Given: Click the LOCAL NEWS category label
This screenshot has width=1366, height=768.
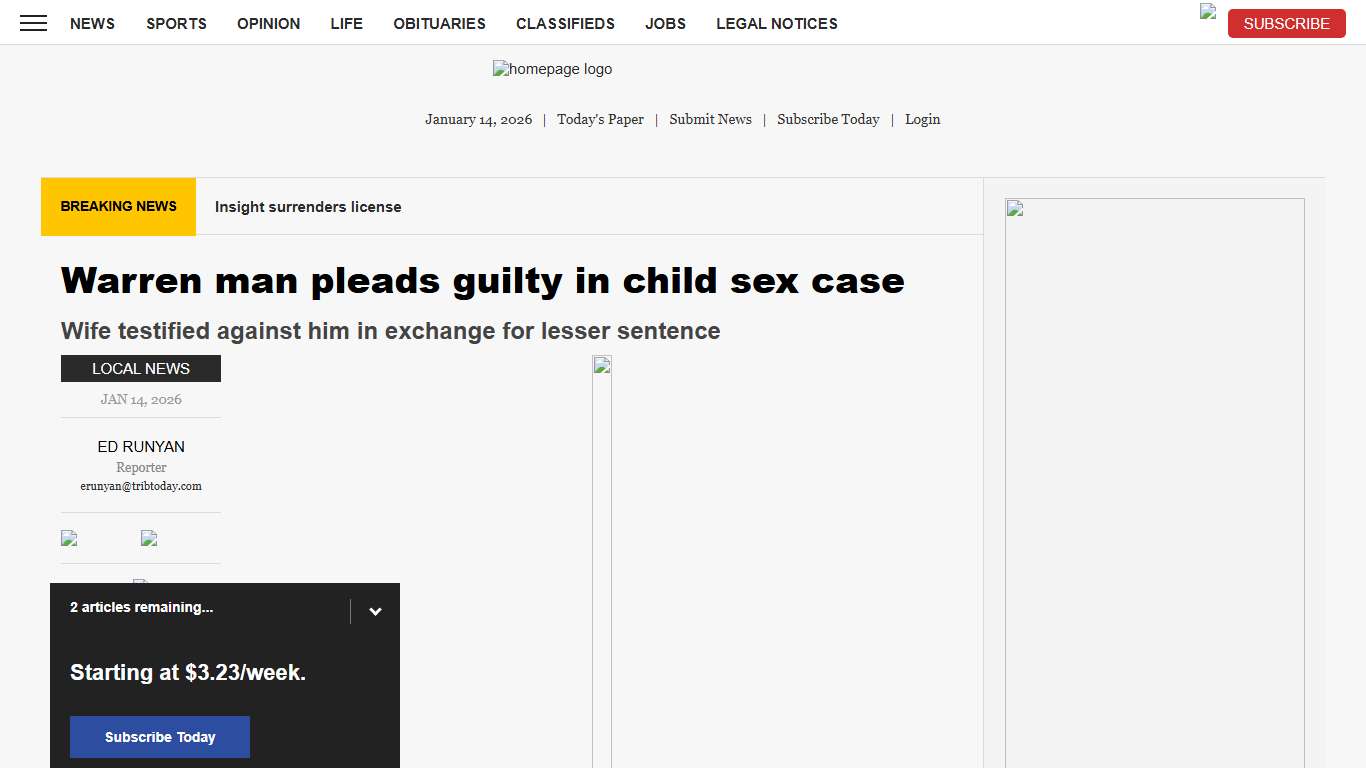Looking at the screenshot, I should pos(140,368).
